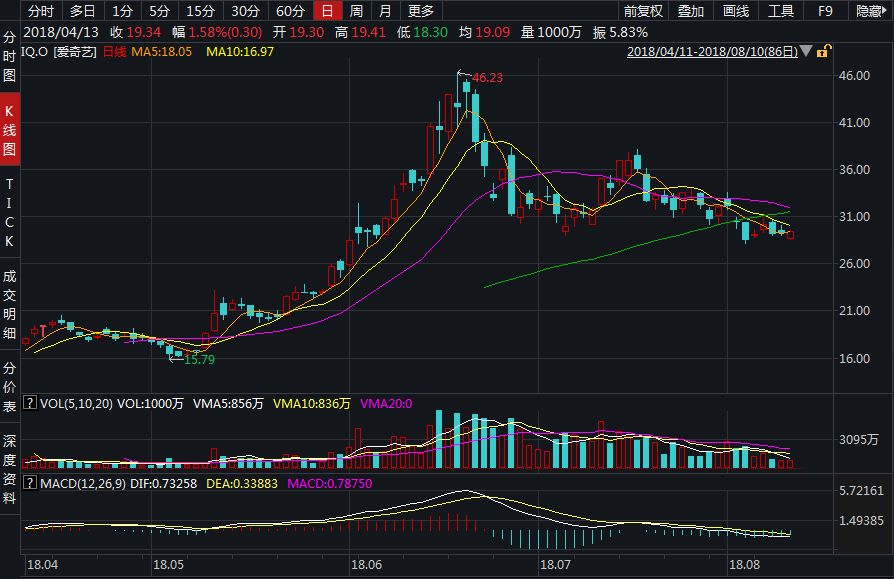Open the VOL indicator help question-mark icon
Screen dimensions: 894x579
pyautogui.click(x=30, y=403)
